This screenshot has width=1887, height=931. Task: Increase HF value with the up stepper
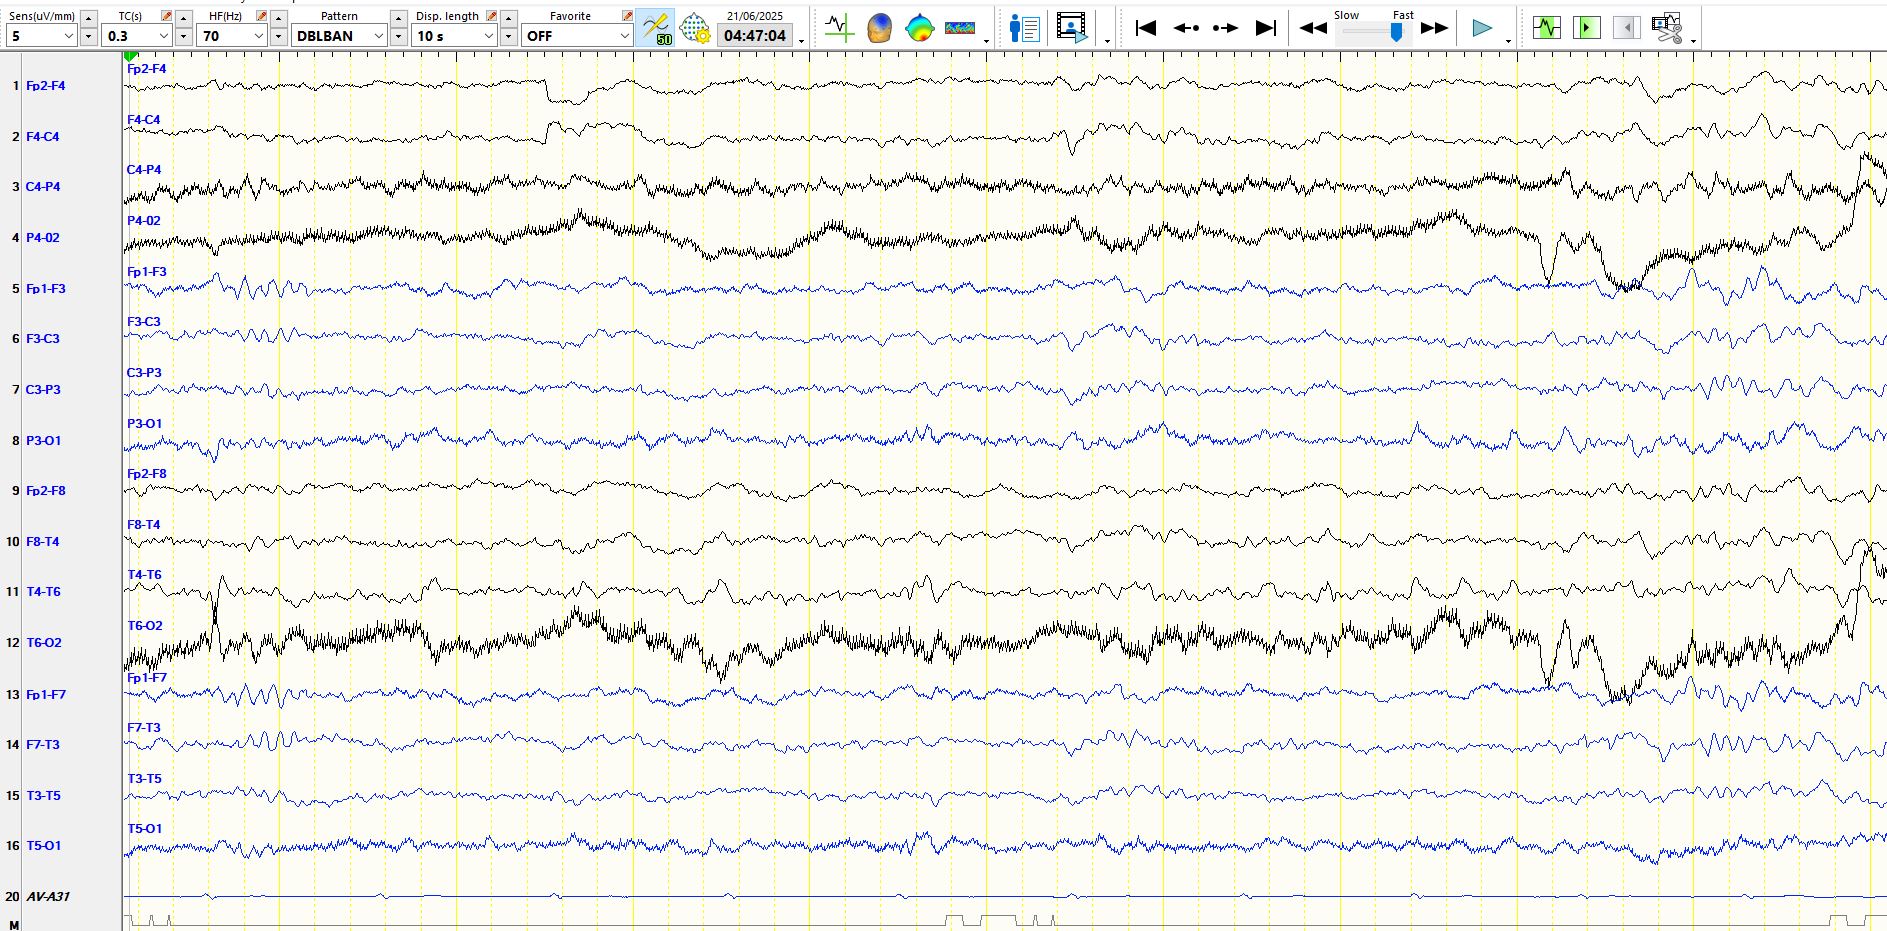(x=279, y=18)
